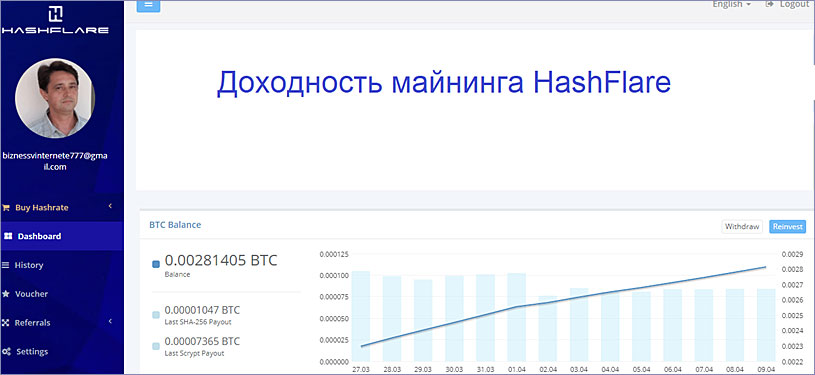Click the Logout link
The image size is (815, 375).
[795, 4]
